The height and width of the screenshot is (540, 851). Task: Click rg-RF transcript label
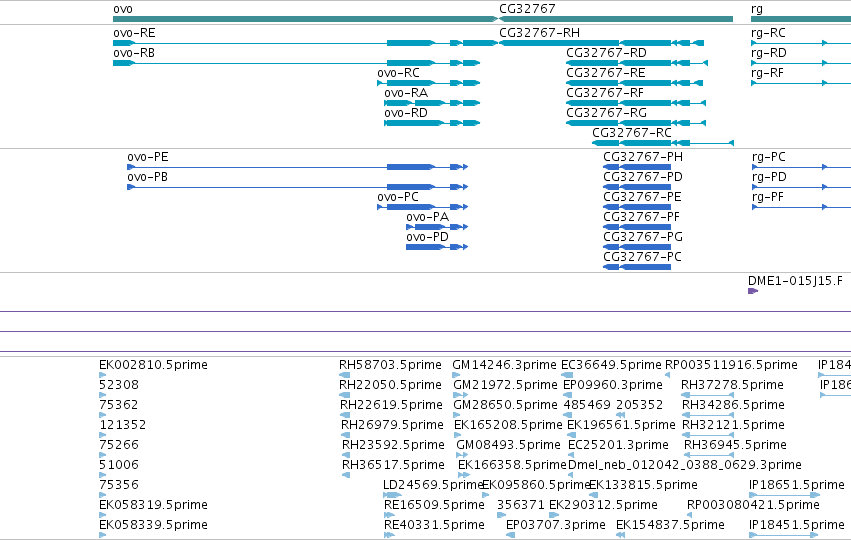[767, 73]
